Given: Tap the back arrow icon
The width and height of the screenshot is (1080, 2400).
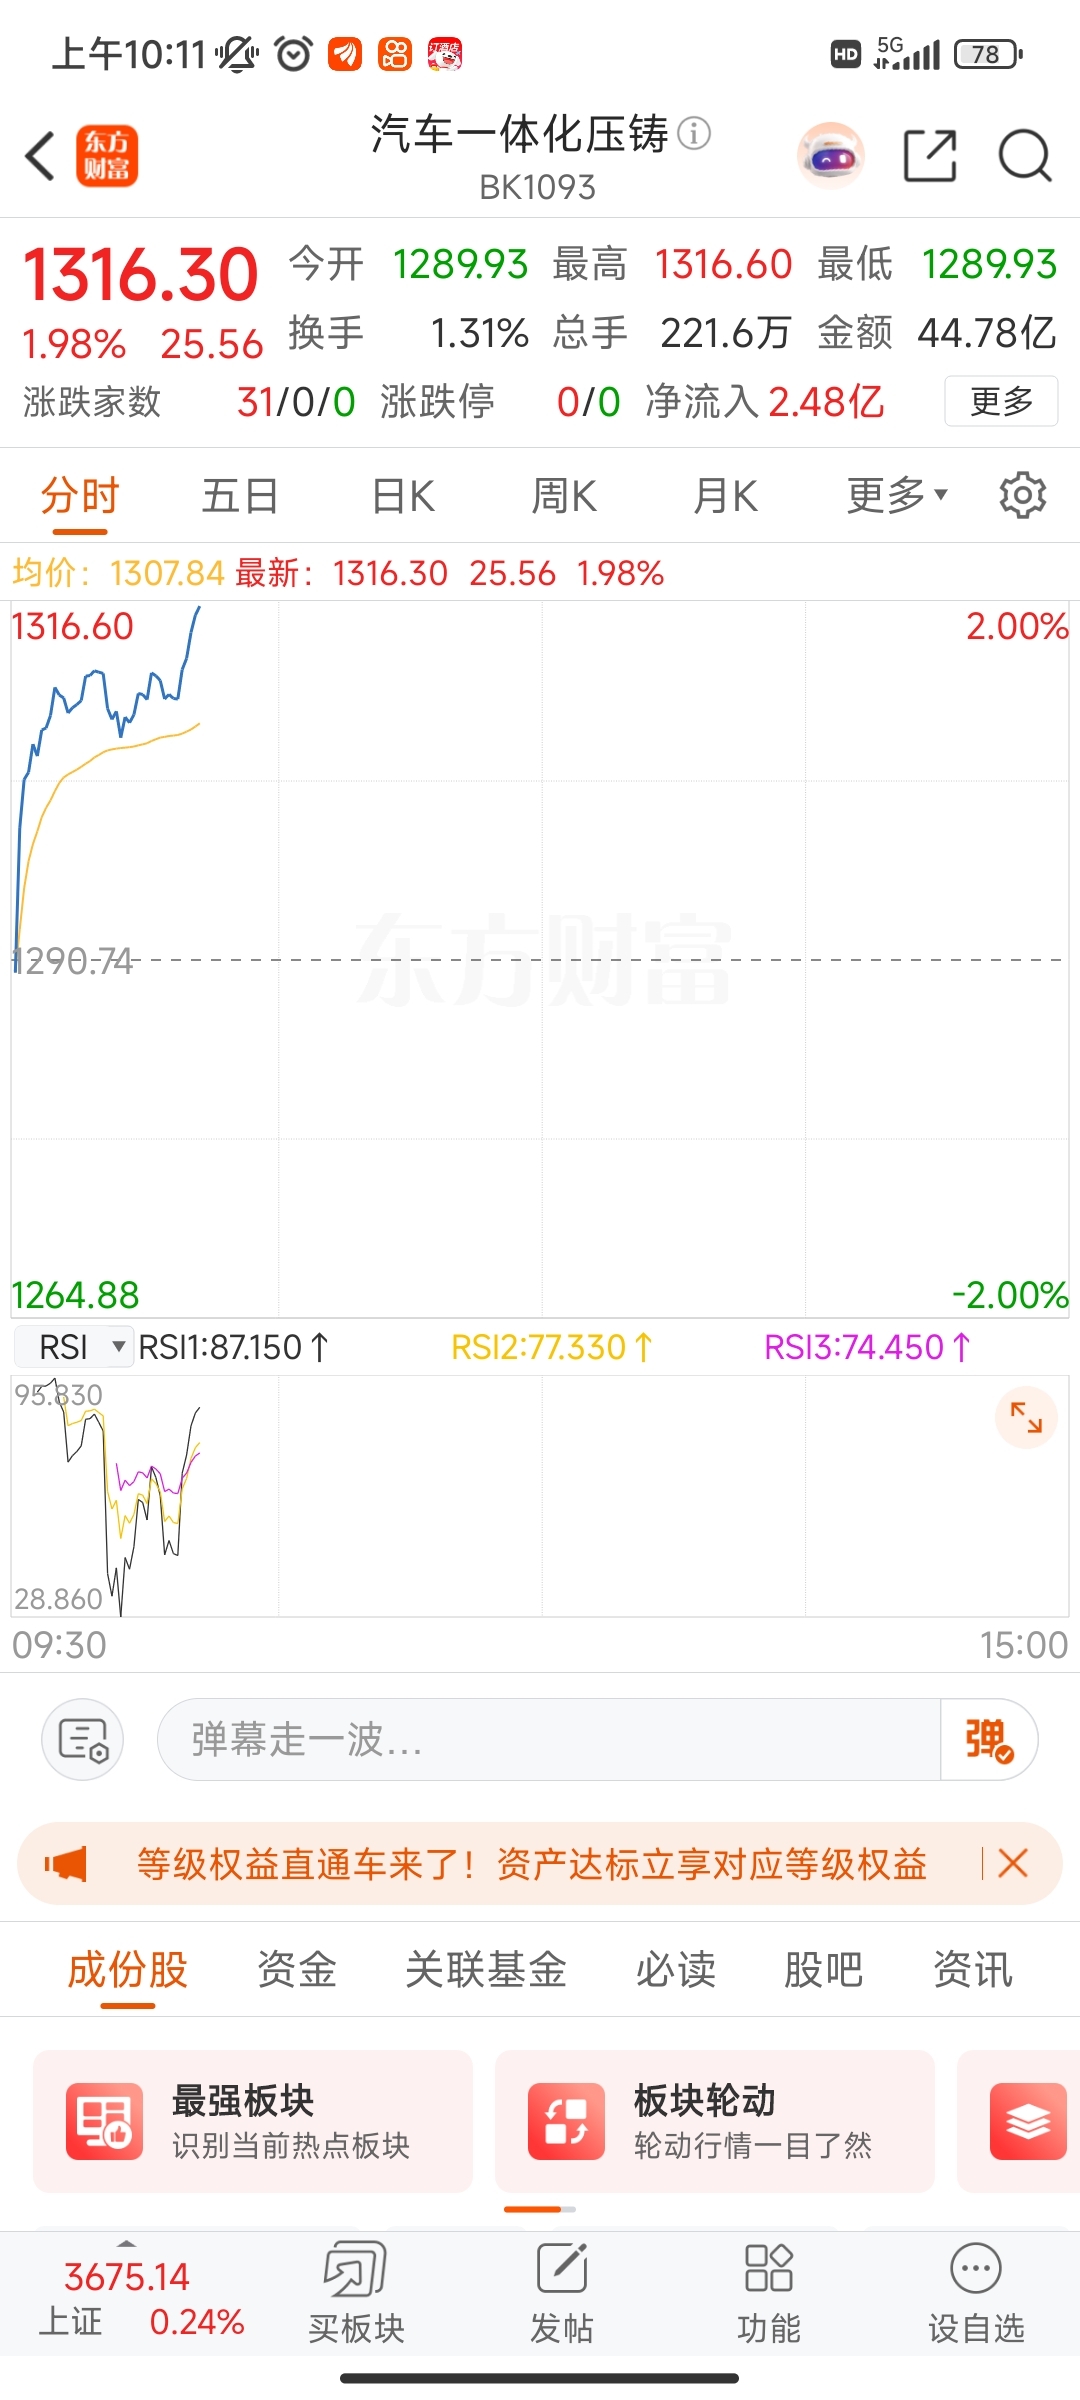Looking at the screenshot, I should [x=40, y=156].
